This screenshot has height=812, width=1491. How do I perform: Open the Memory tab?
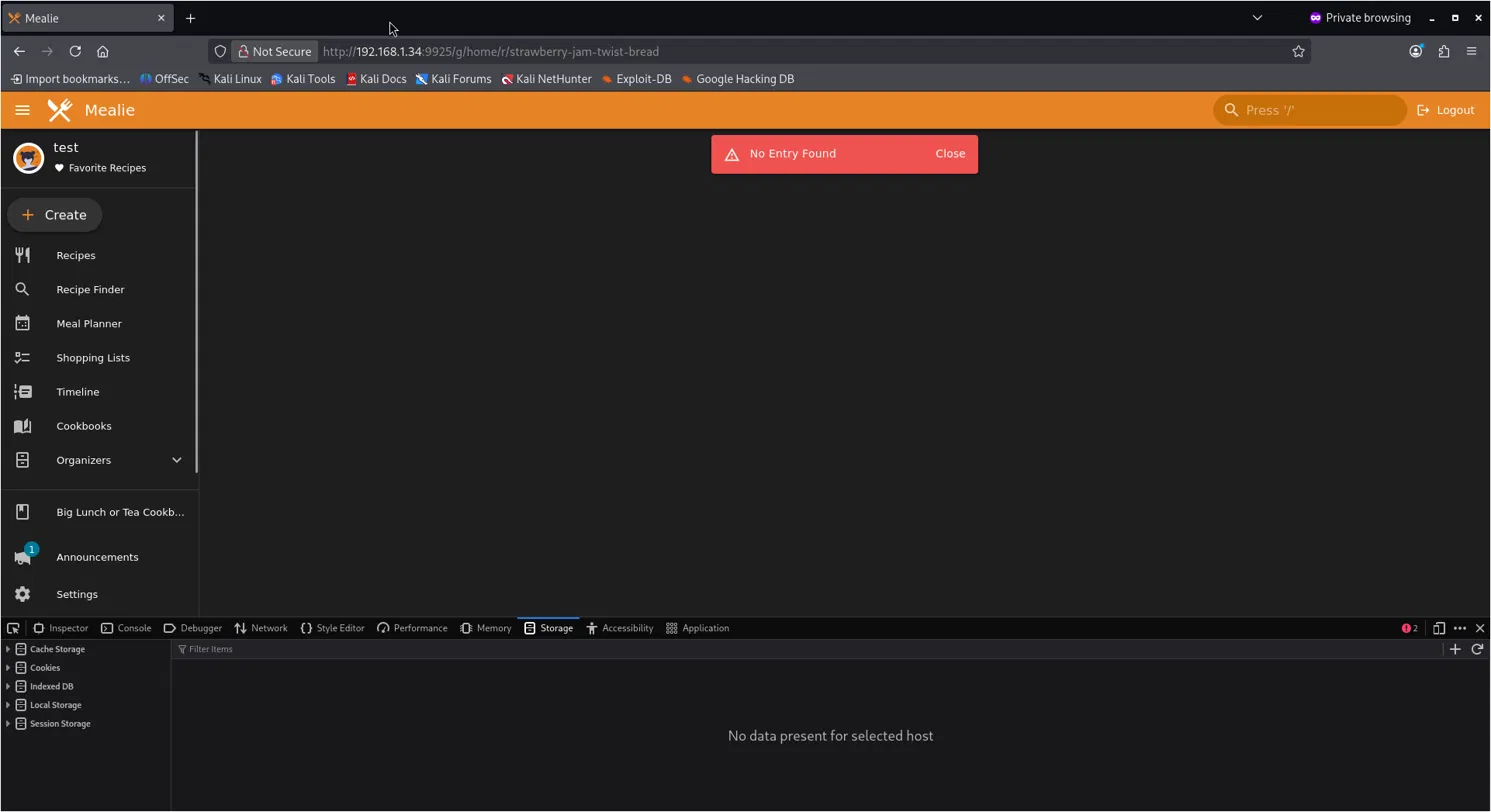point(486,628)
